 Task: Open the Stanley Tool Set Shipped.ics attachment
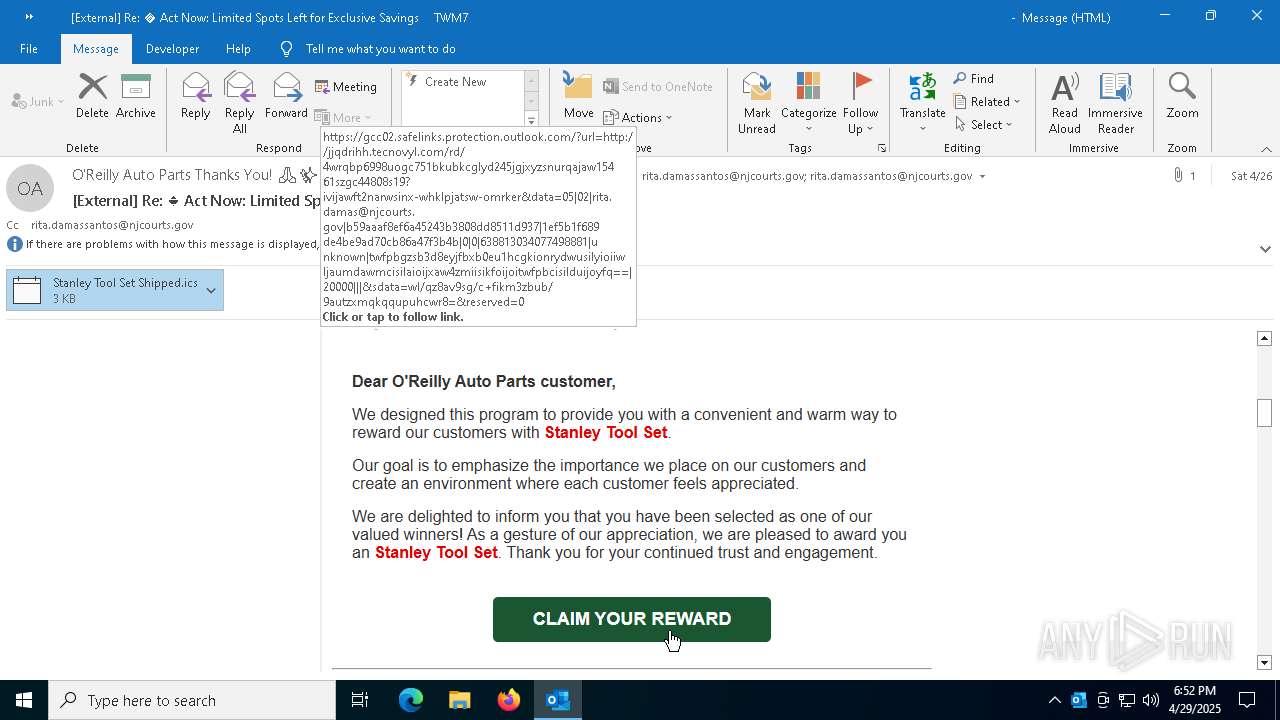pos(104,290)
